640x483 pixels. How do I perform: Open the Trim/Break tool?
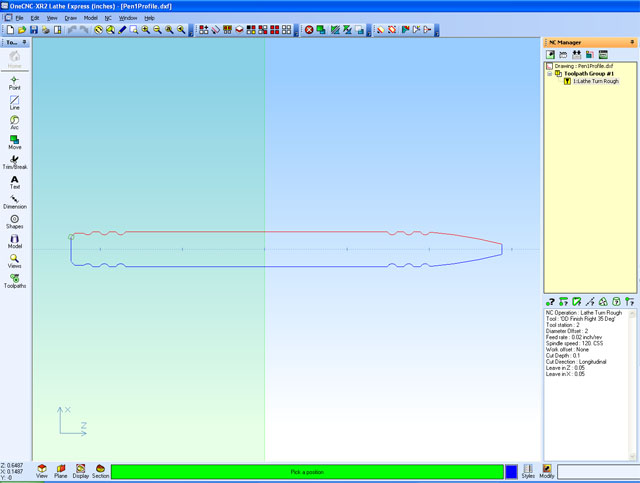[15, 162]
